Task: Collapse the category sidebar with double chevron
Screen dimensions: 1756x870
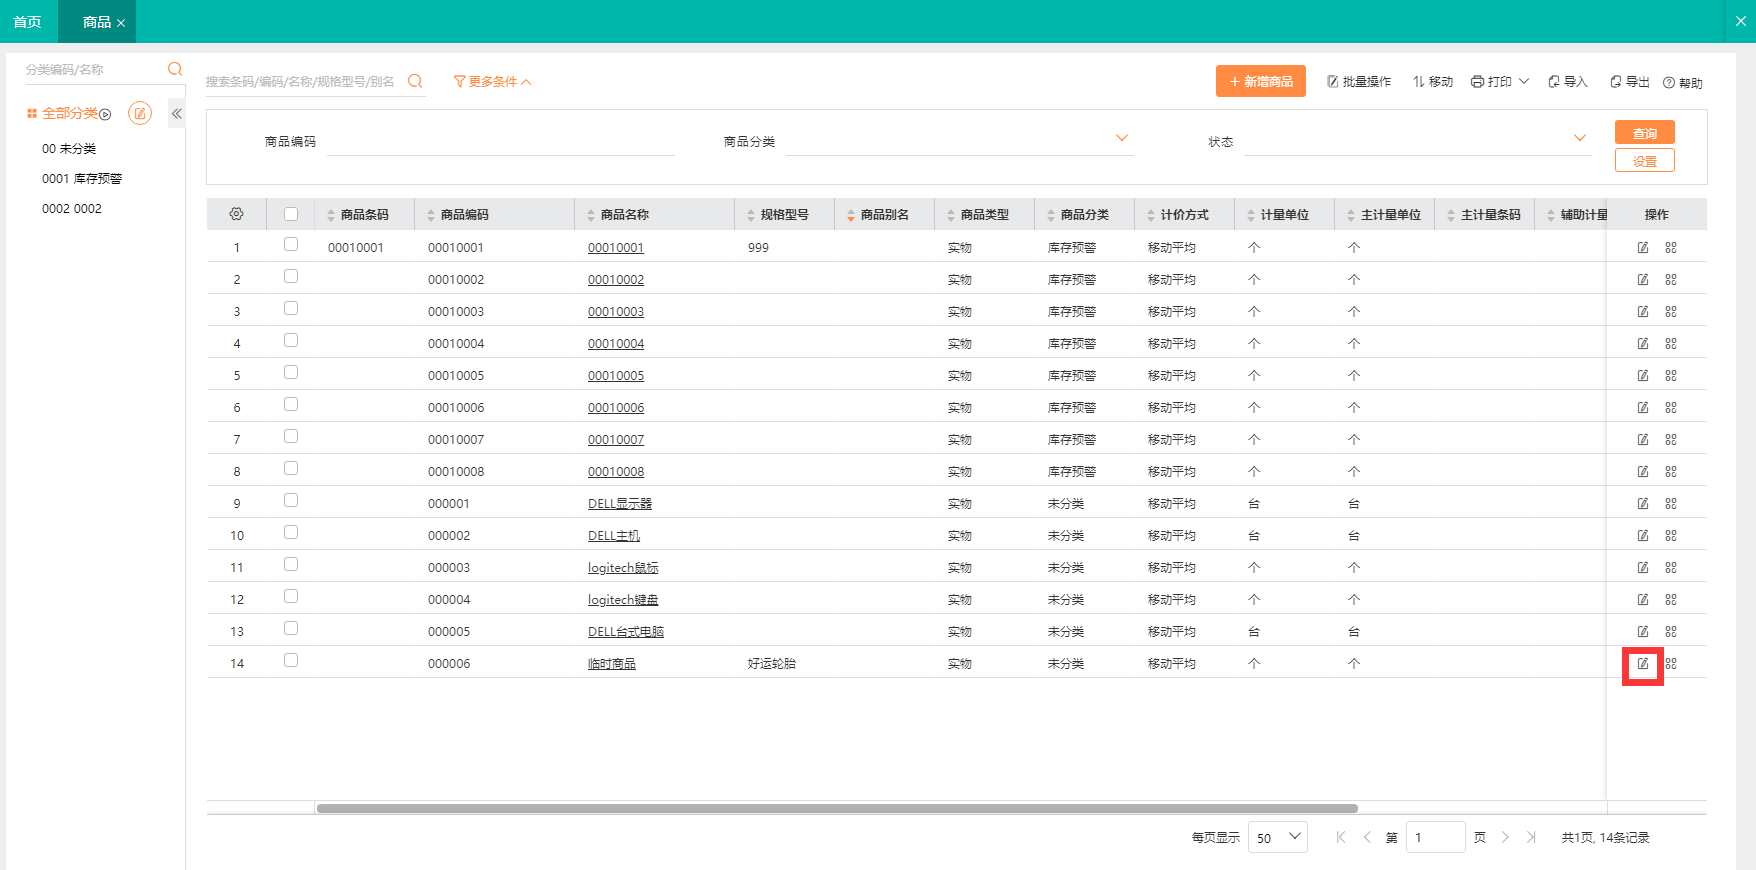Action: pyautogui.click(x=177, y=113)
